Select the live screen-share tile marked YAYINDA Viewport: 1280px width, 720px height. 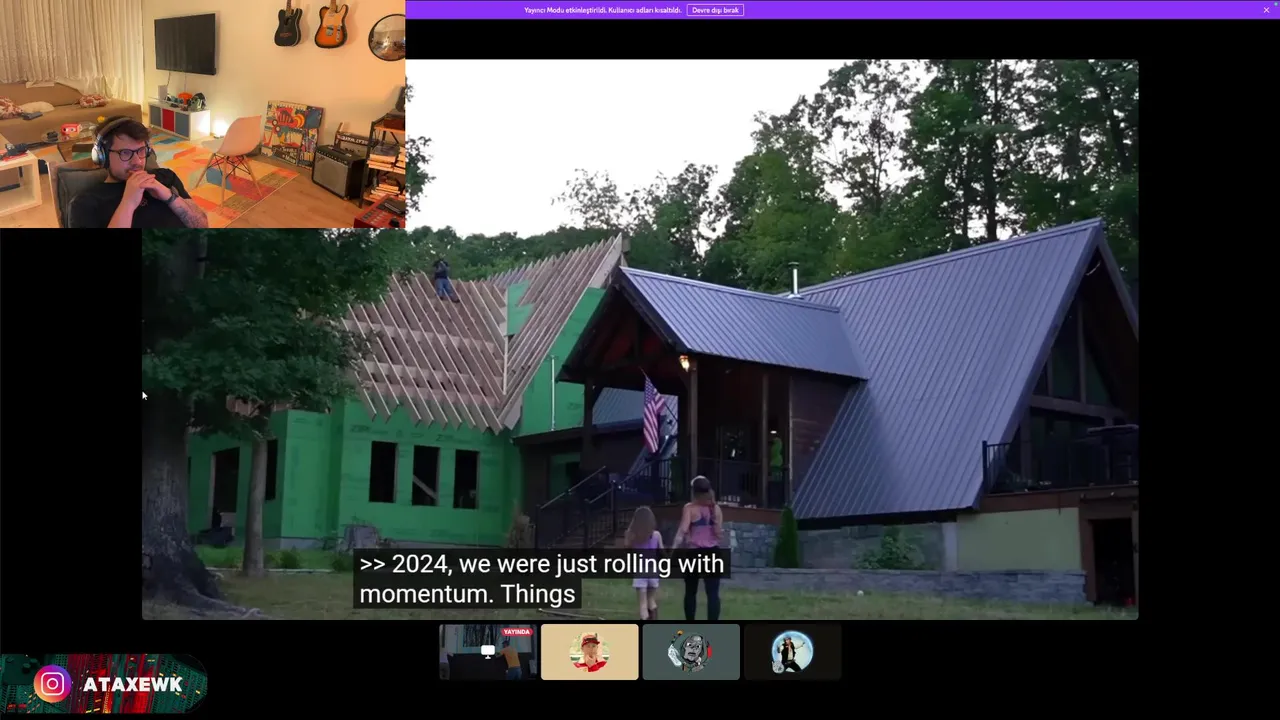tap(488, 652)
